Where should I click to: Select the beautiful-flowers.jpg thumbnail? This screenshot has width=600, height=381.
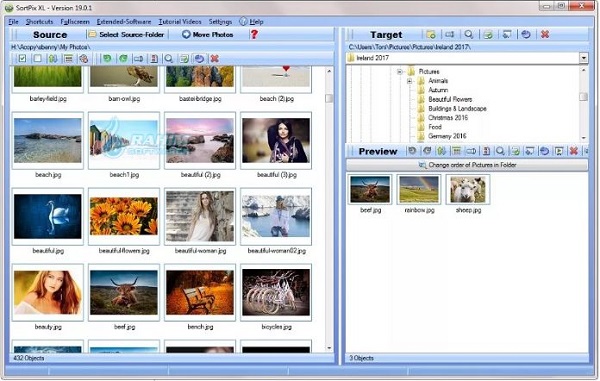(124, 217)
